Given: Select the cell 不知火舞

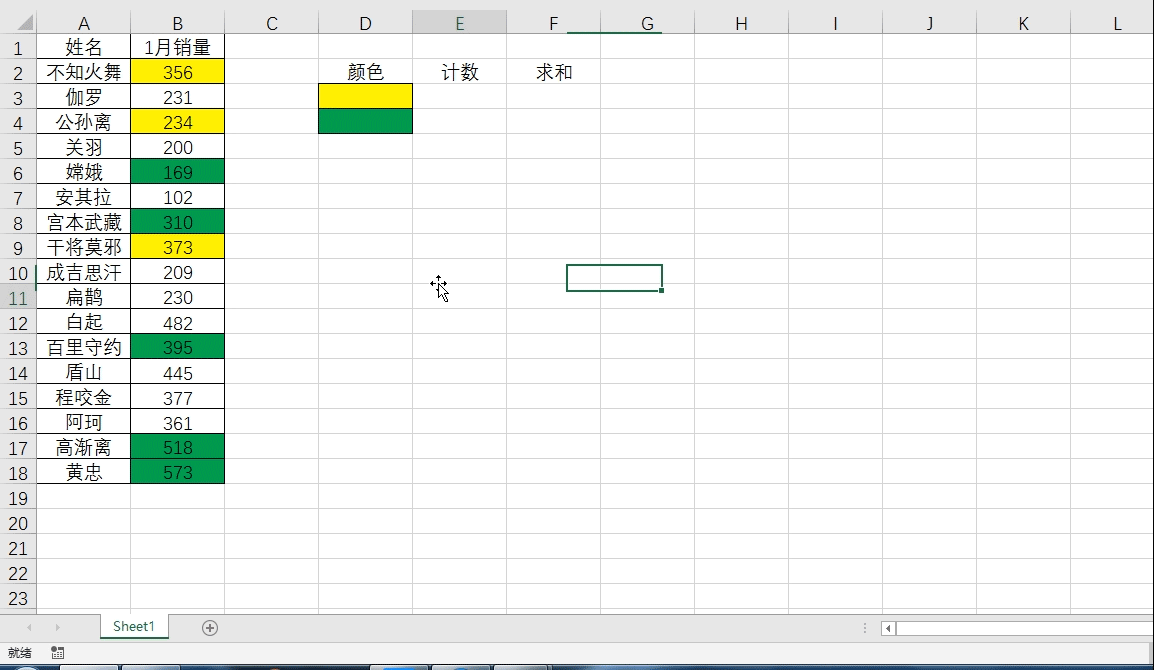Looking at the screenshot, I should 83,72.
